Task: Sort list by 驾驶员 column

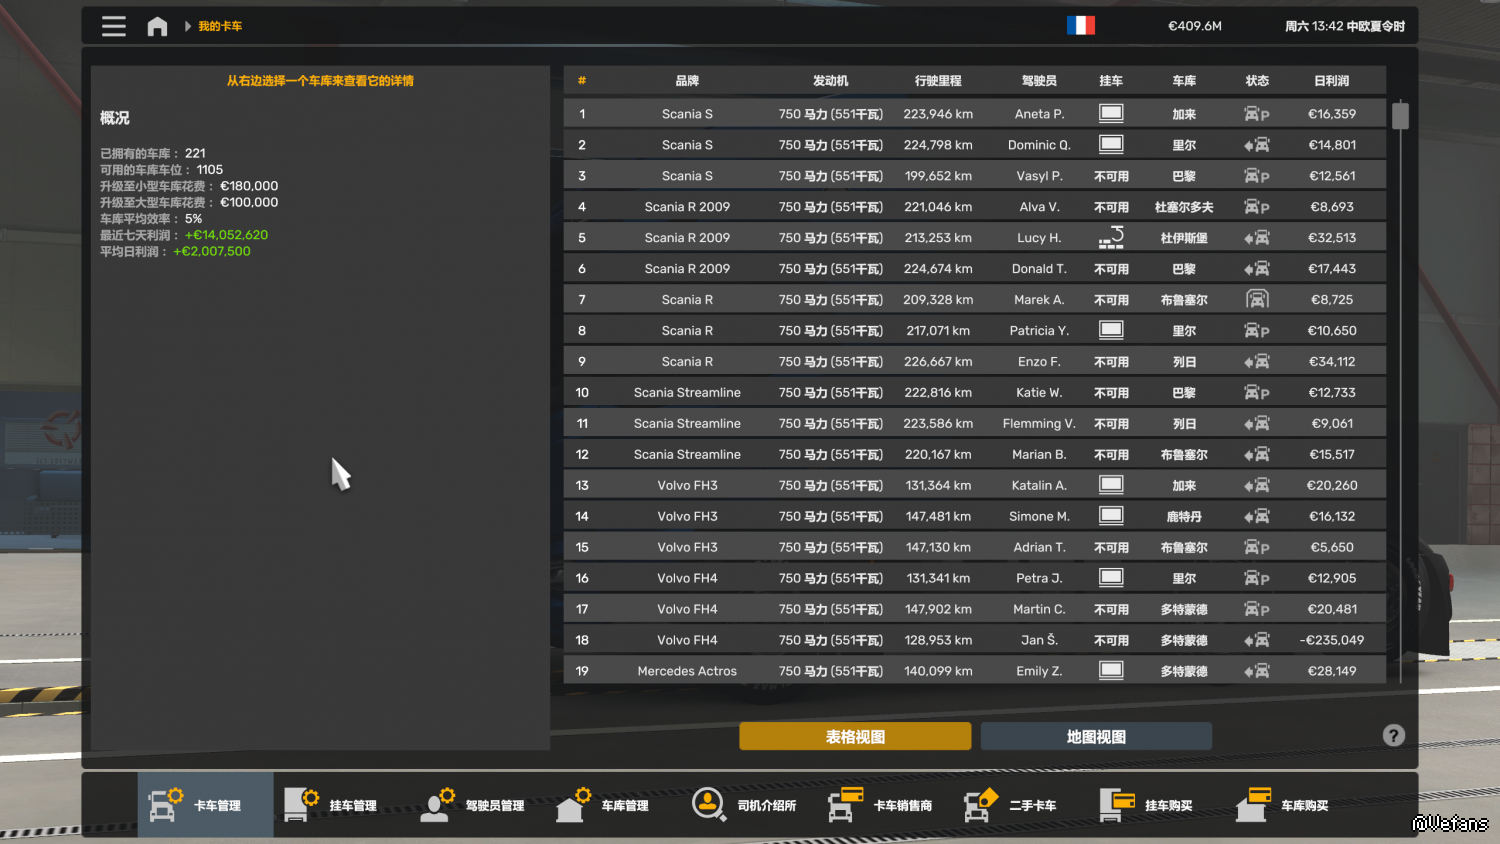Action: [1039, 81]
